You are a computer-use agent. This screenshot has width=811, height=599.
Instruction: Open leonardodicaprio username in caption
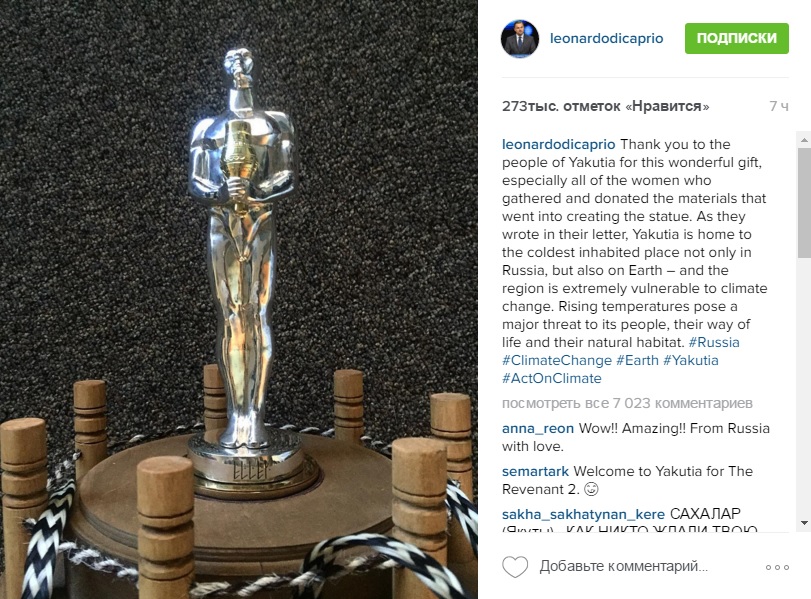pos(559,144)
